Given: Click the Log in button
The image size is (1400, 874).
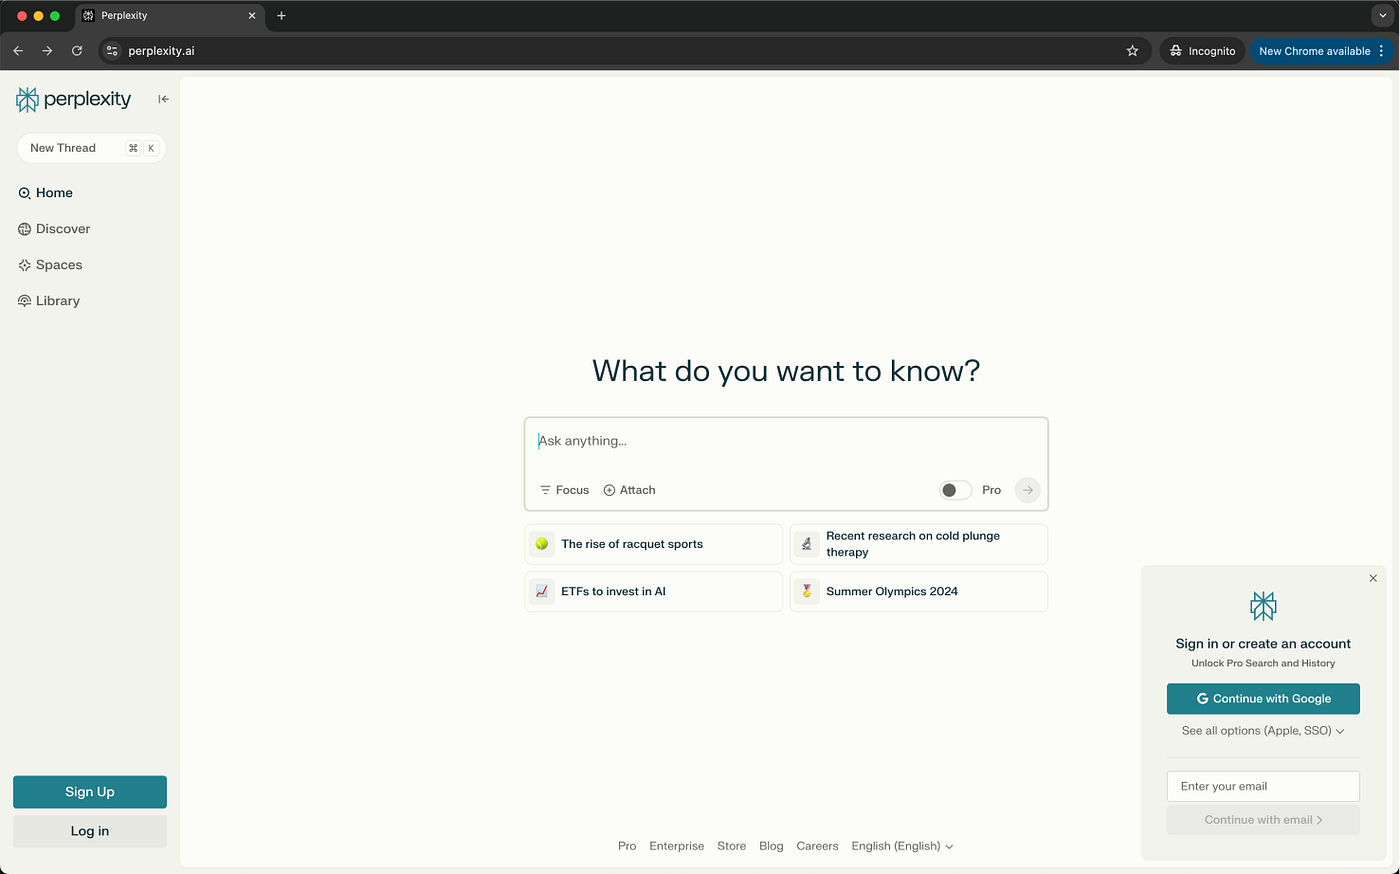Looking at the screenshot, I should coord(90,831).
